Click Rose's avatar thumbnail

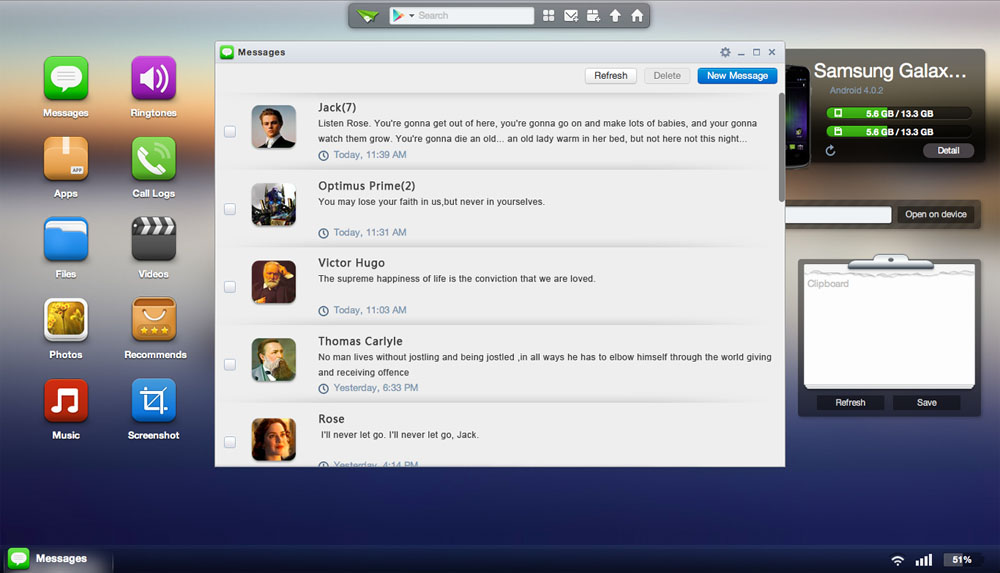click(274, 440)
